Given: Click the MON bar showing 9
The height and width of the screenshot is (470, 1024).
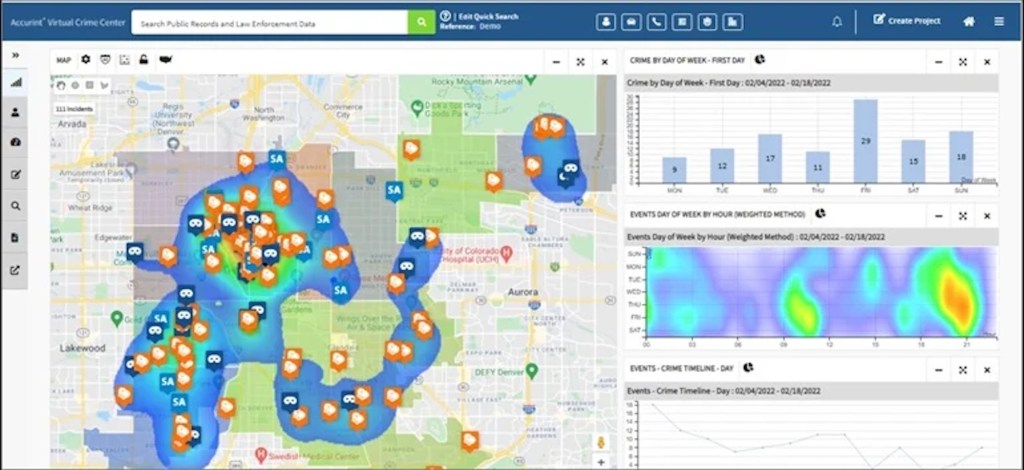Looking at the screenshot, I should [x=674, y=170].
